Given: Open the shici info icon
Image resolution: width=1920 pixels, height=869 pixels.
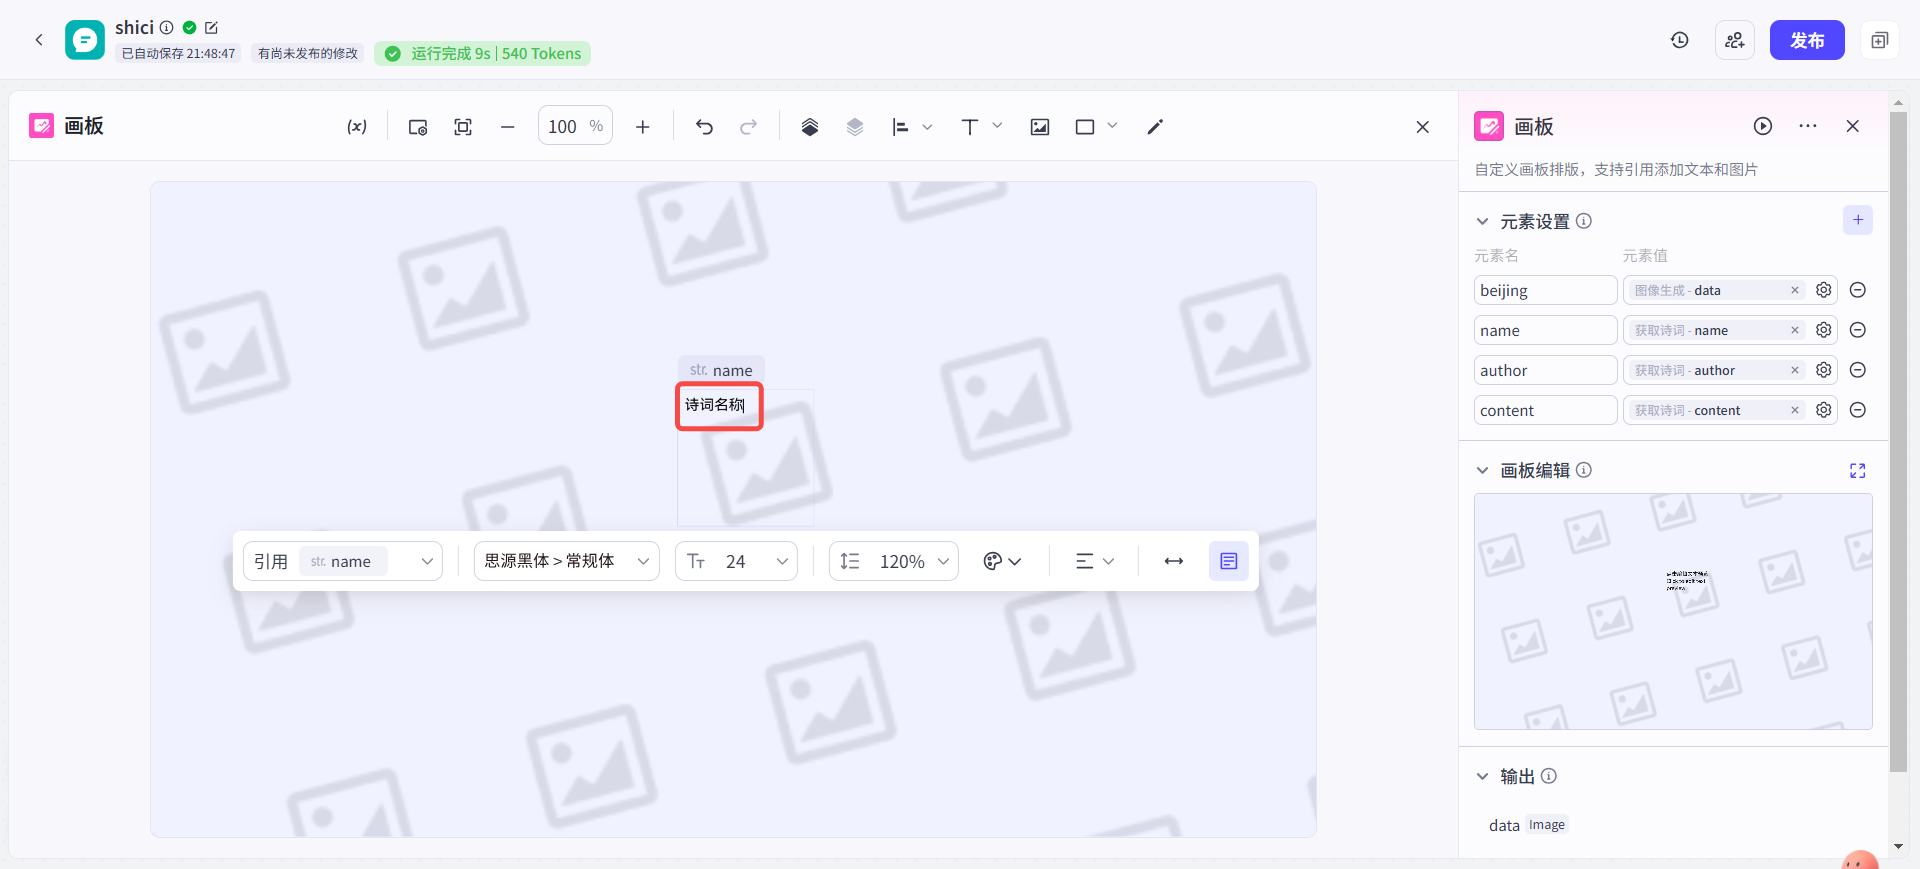Looking at the screenshot, I should [x=167, y=28].
